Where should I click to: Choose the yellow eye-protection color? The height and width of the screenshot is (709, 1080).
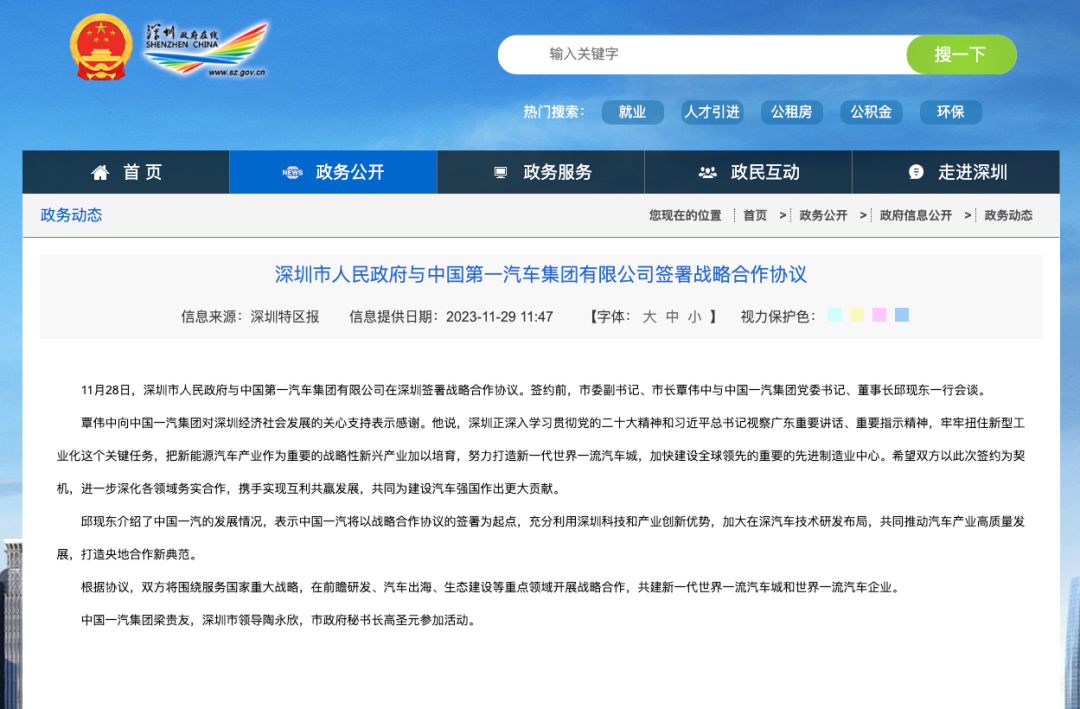[857, 315]
